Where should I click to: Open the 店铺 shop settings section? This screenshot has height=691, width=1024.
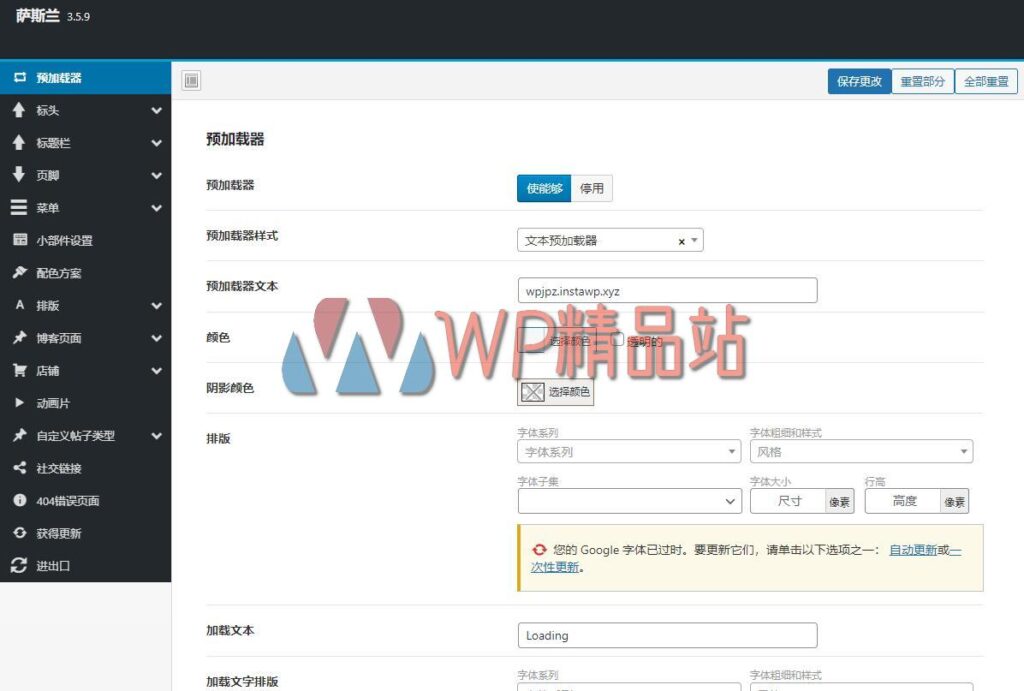(x=85, y=371)
